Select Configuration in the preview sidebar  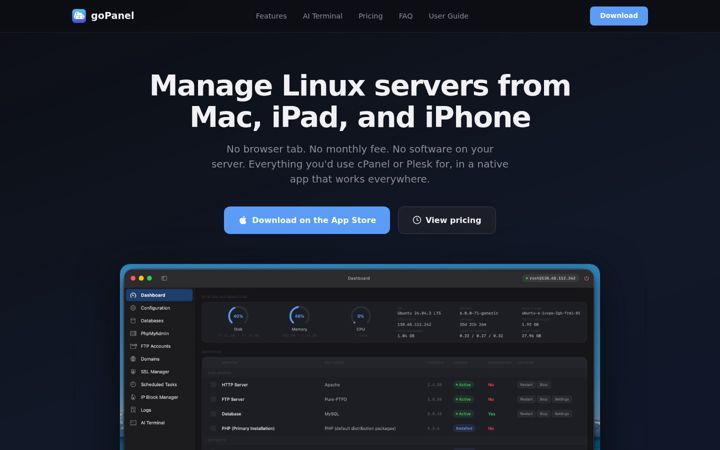pyautogui.click(x=159, y=308)
